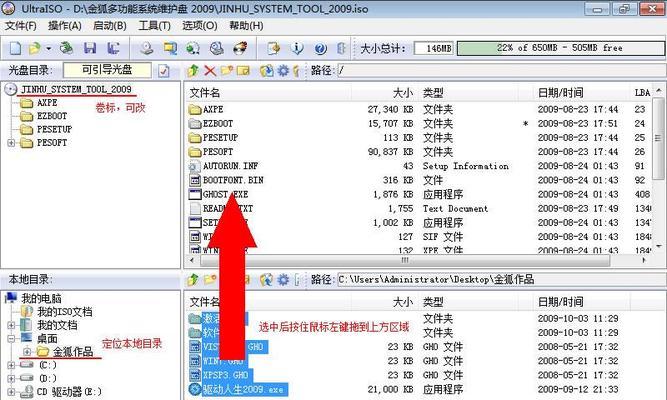667x400 pixels.
Task: Open an ISO file with the folder icon
Action: coord(34,49)
